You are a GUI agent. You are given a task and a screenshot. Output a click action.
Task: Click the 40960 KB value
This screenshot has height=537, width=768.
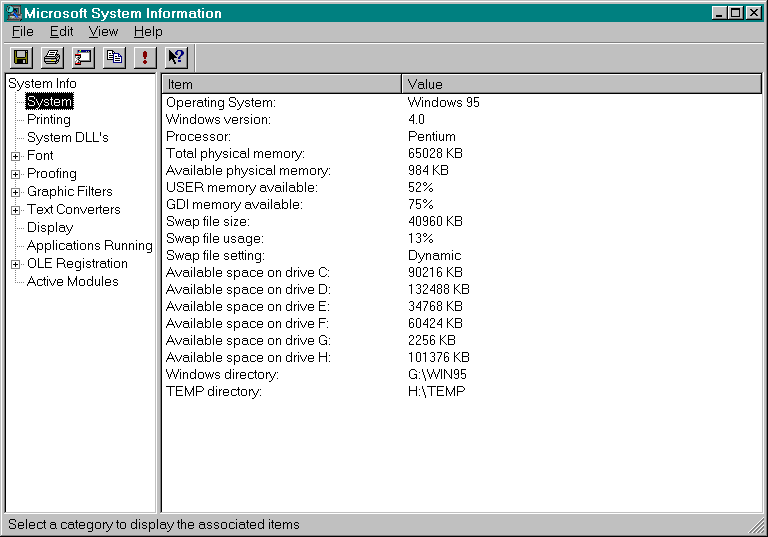[x=435, y=221]
